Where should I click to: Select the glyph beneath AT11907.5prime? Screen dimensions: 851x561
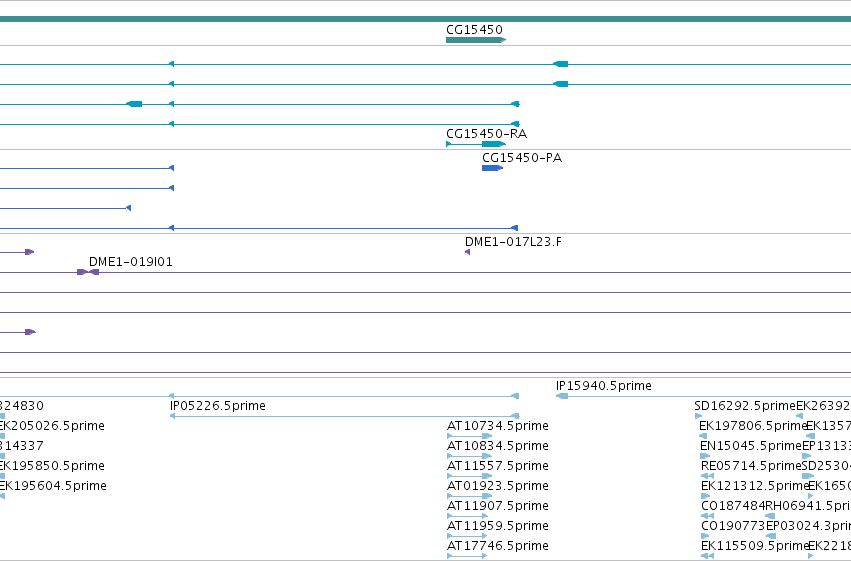point(467,516)
